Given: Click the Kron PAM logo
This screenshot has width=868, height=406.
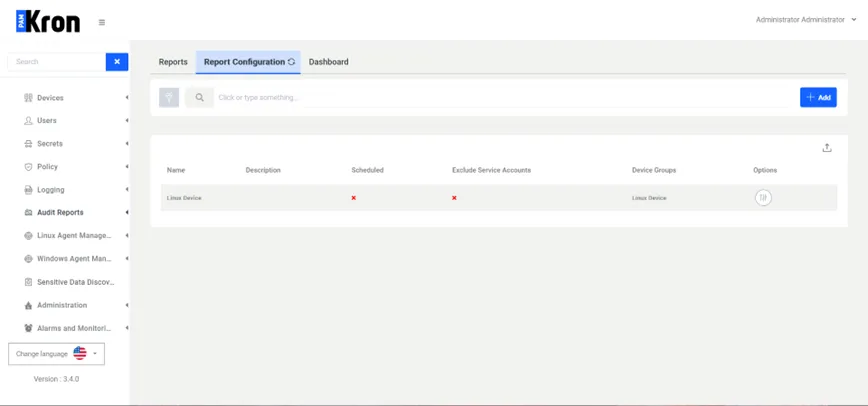Looking at the screenshot, I should click(x=48, y=21).
